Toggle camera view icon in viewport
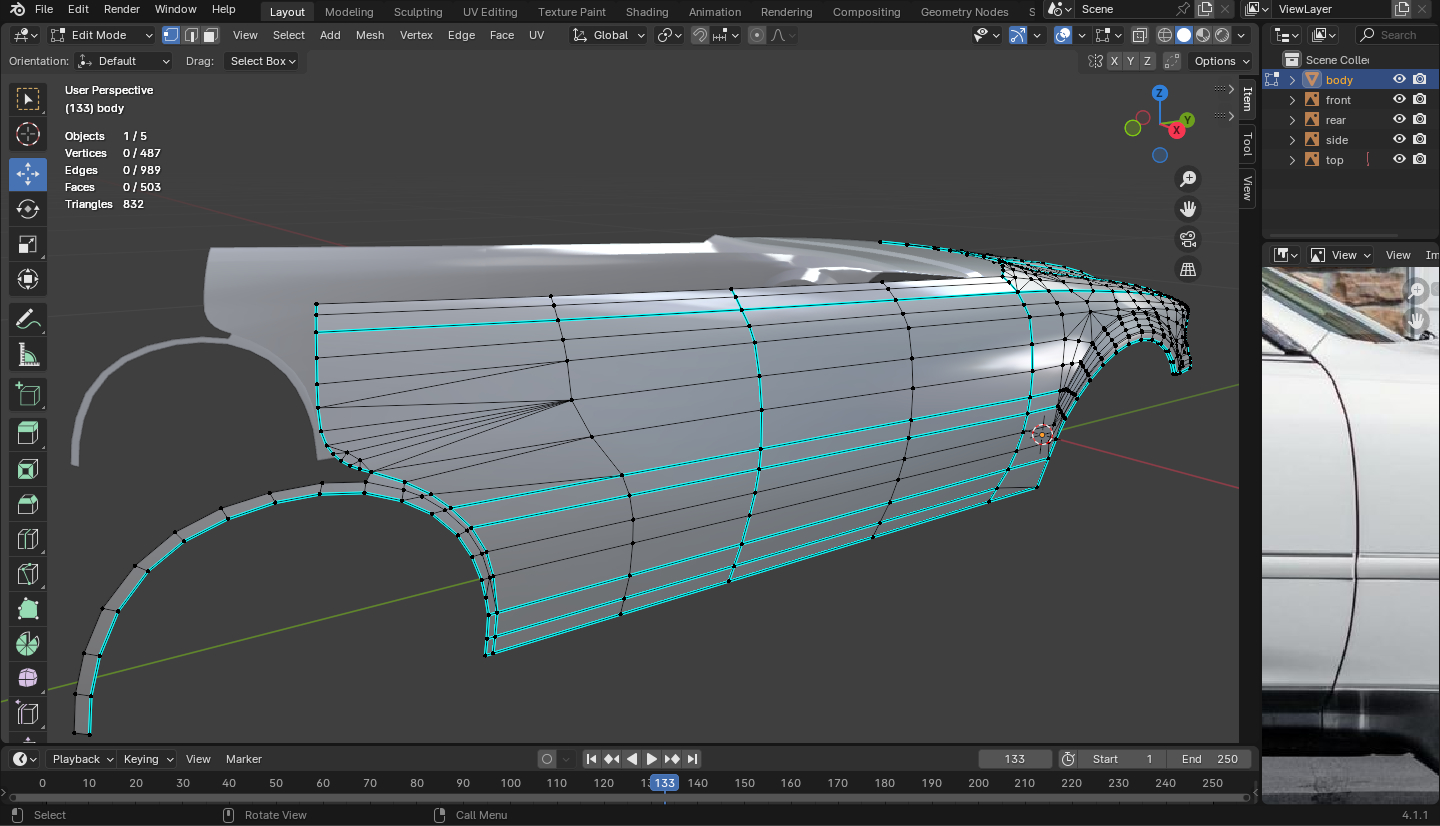The height and width of the screenshot is (826, 1440). coord(1188,239)
